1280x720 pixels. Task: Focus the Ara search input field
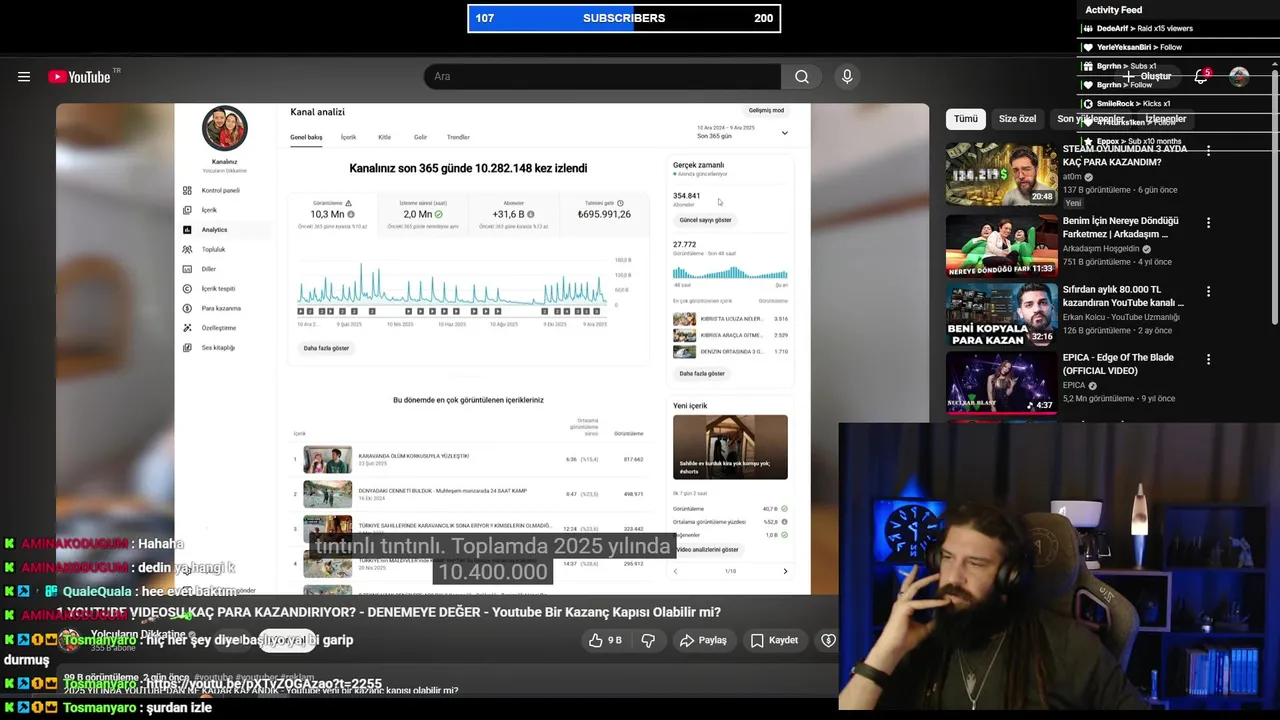602,77
